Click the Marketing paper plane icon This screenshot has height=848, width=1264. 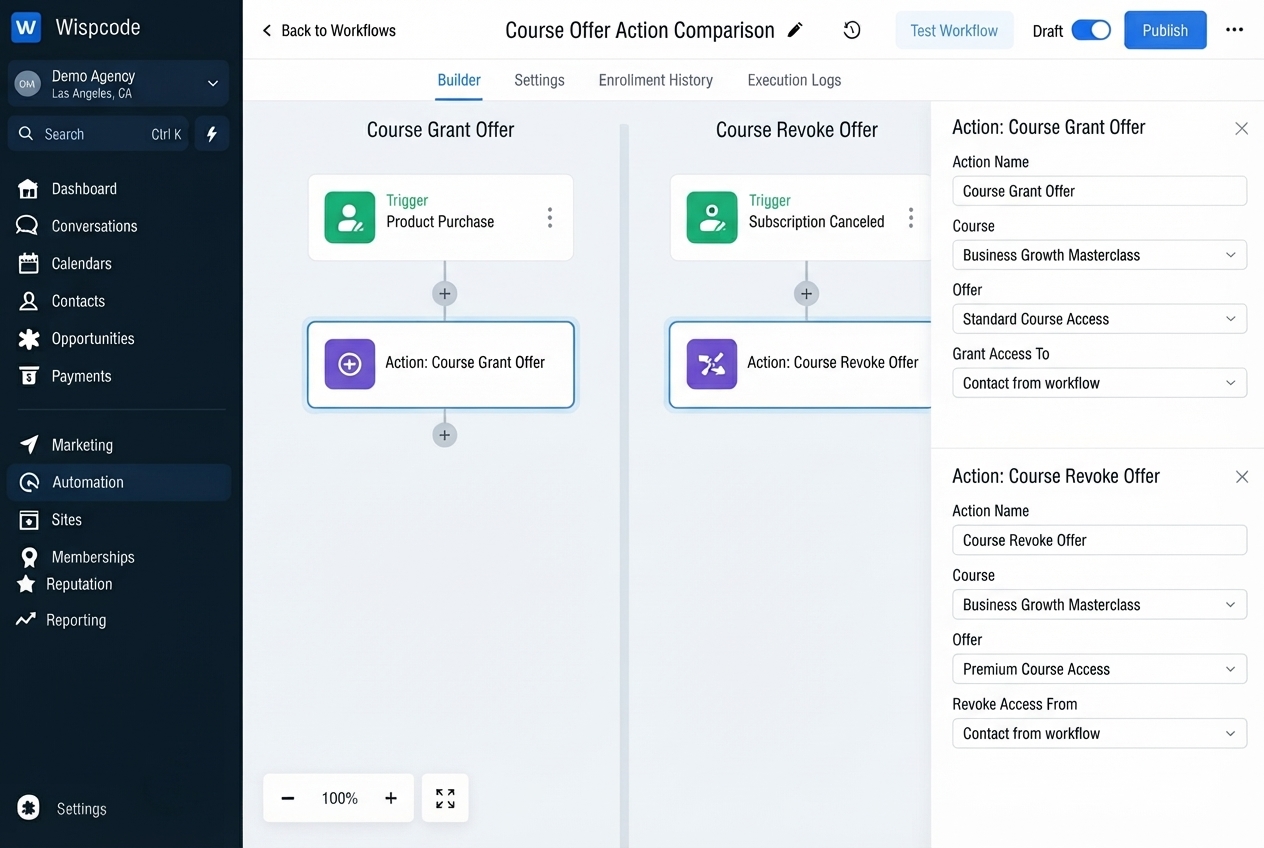29,445
